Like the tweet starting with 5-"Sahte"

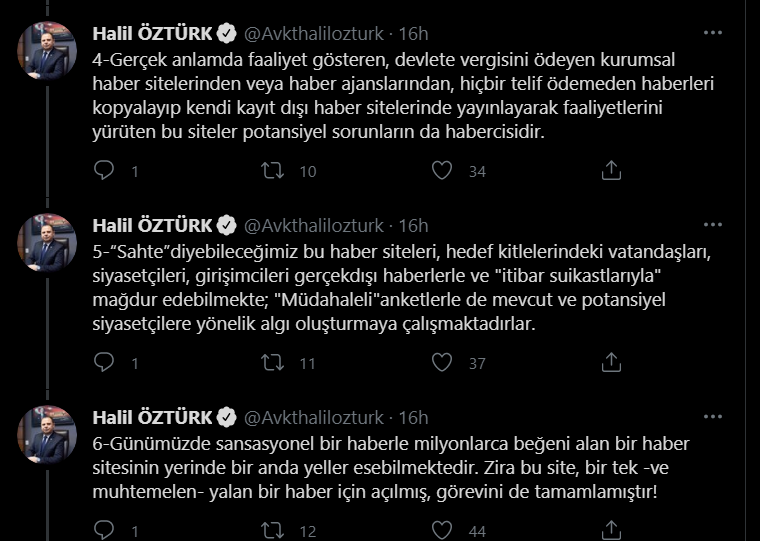442,364
